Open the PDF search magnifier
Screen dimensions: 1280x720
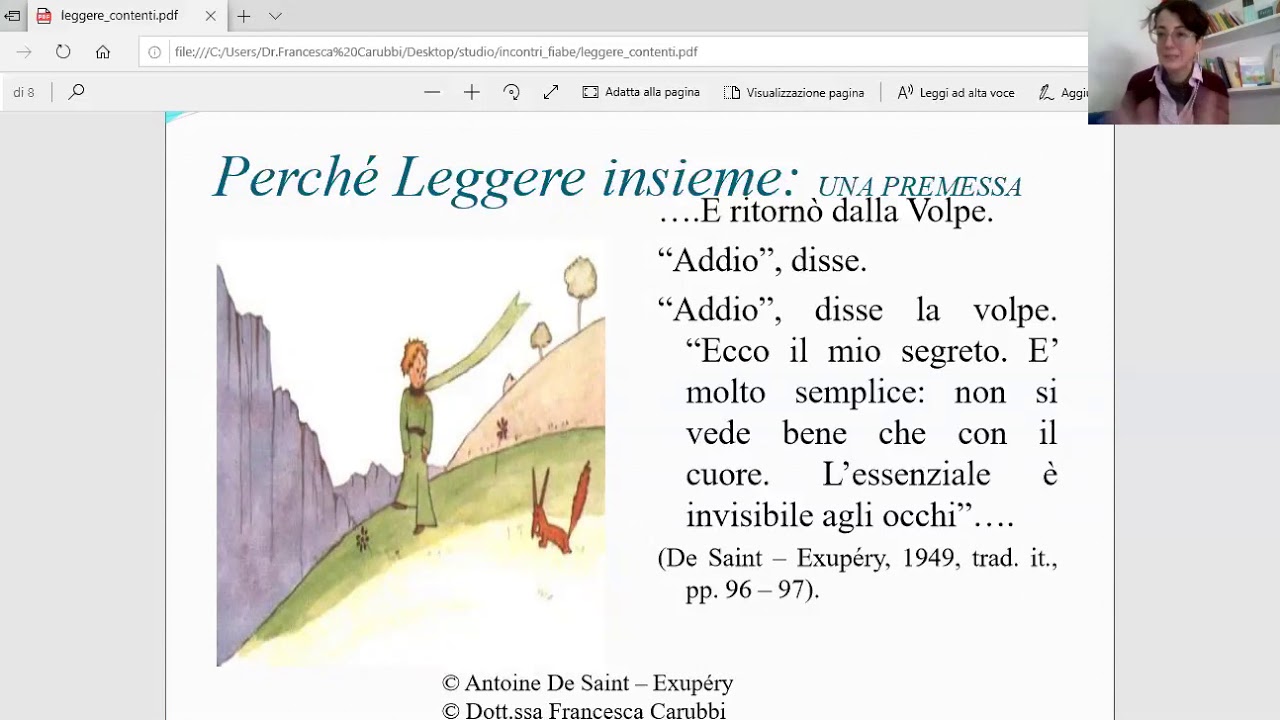76,92
